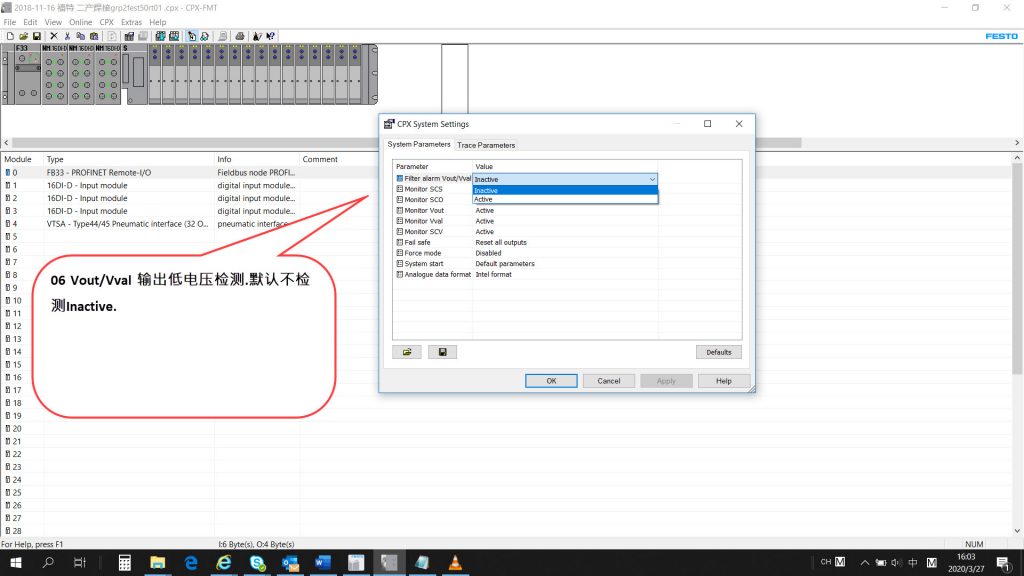Delete the selection with the X toolbar icon
The width and height of the screenshot is (1024, 576).
click(54, 36)
